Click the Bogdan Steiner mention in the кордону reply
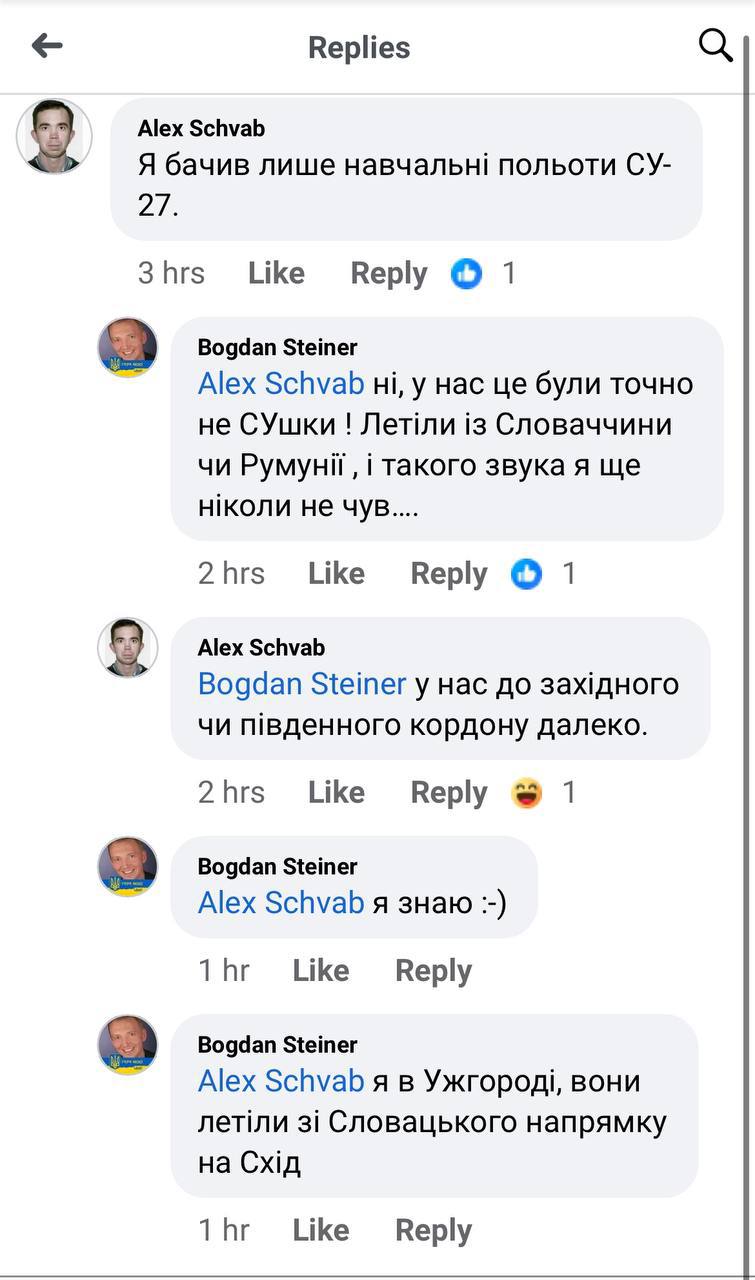This screenshot has width=755, height=1280. 302,684
